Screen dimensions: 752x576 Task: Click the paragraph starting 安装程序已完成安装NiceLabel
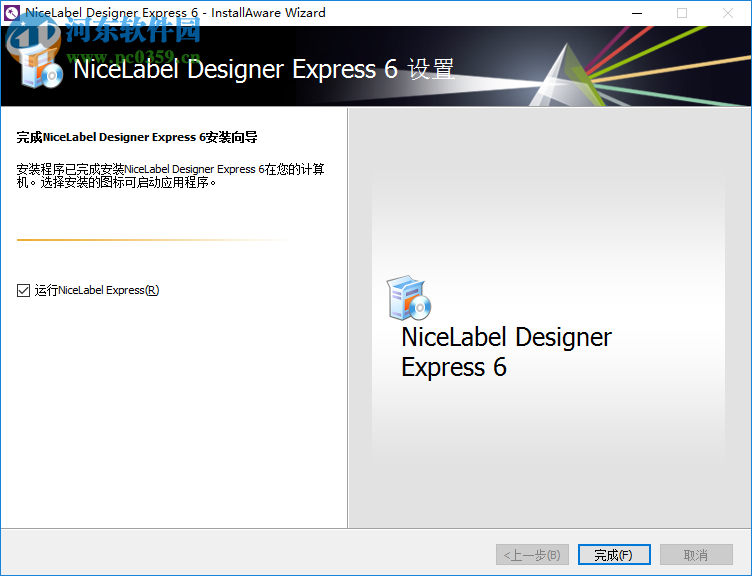(x=170, y=176)
